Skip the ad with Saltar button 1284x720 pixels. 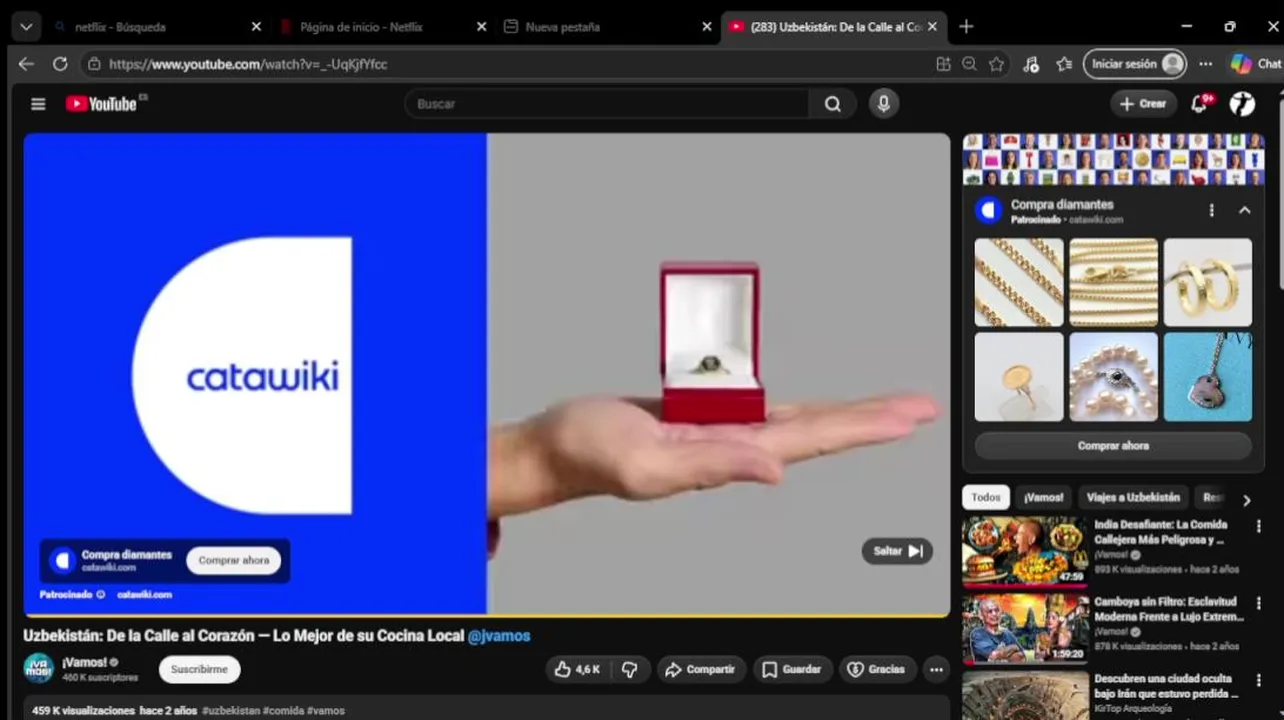(x=897, y=551)
